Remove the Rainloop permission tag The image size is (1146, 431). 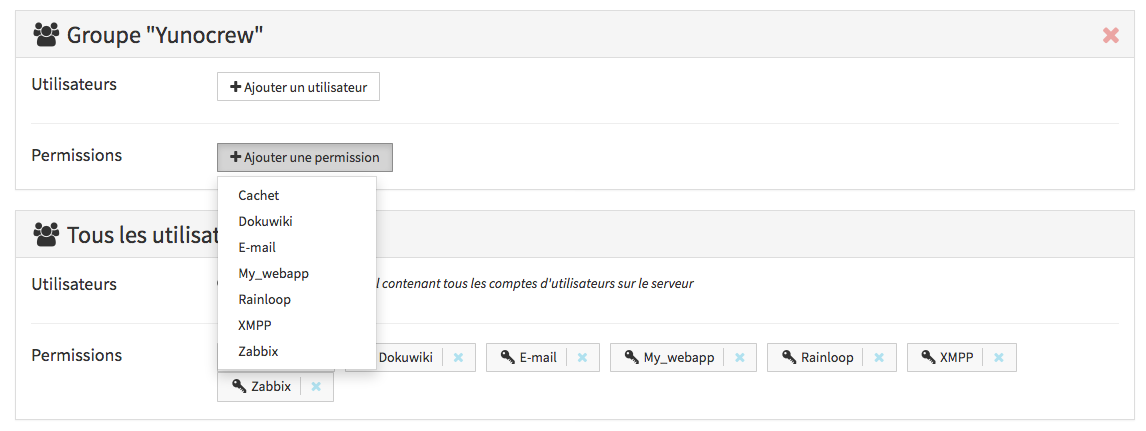point(879,357)
